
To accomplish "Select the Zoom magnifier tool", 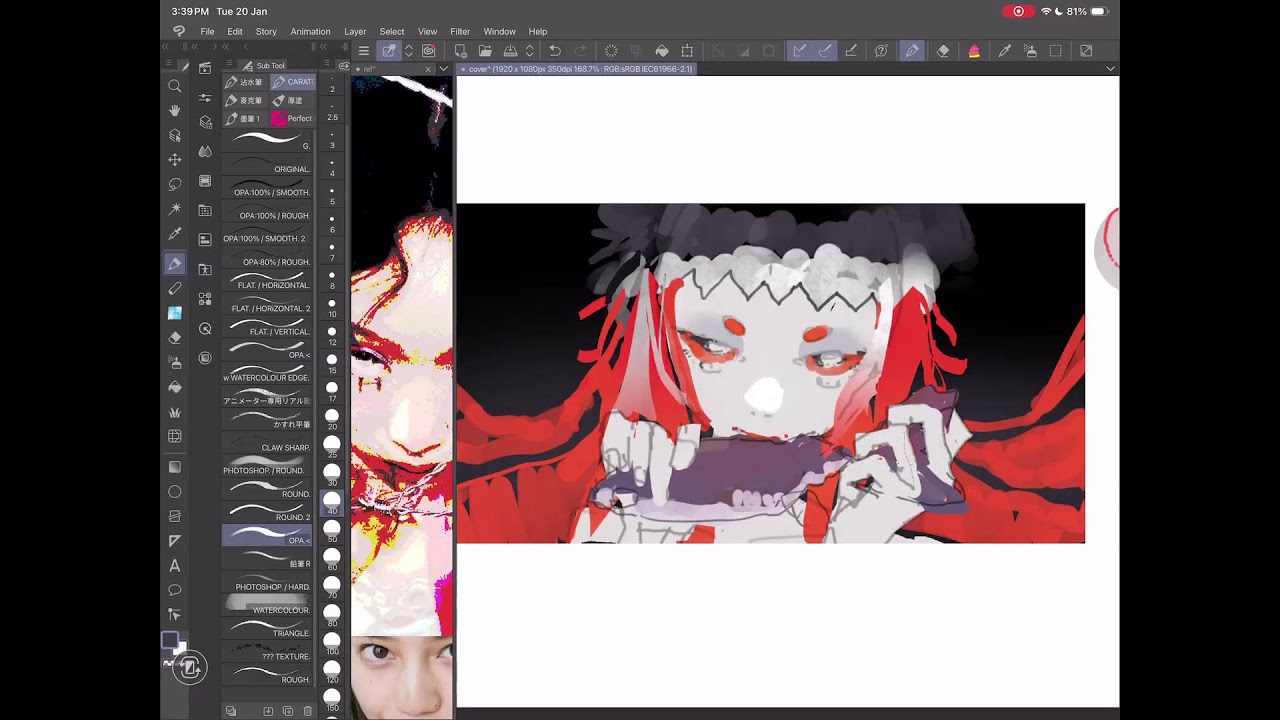I will tap(174, 86).
